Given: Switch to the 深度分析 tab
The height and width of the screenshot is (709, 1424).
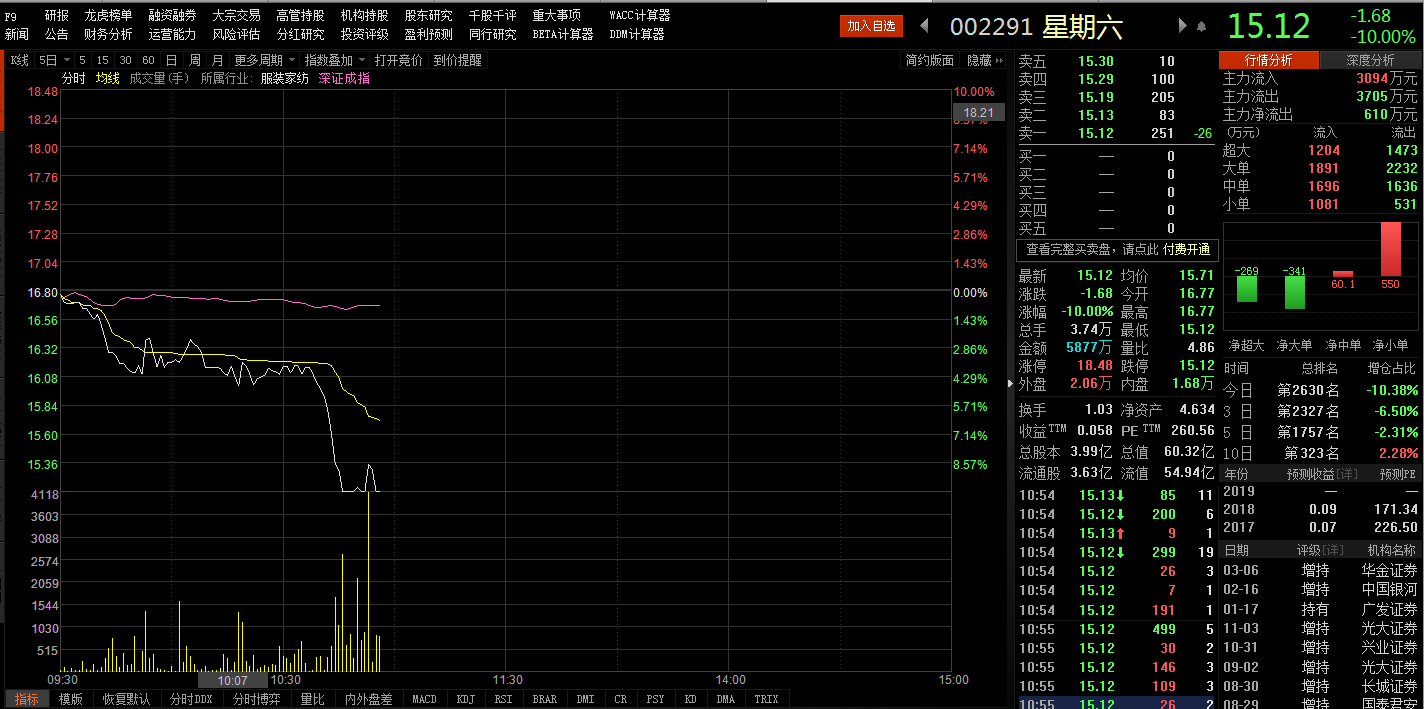Looking at the screenshot, I should (x=1370, y=60).
